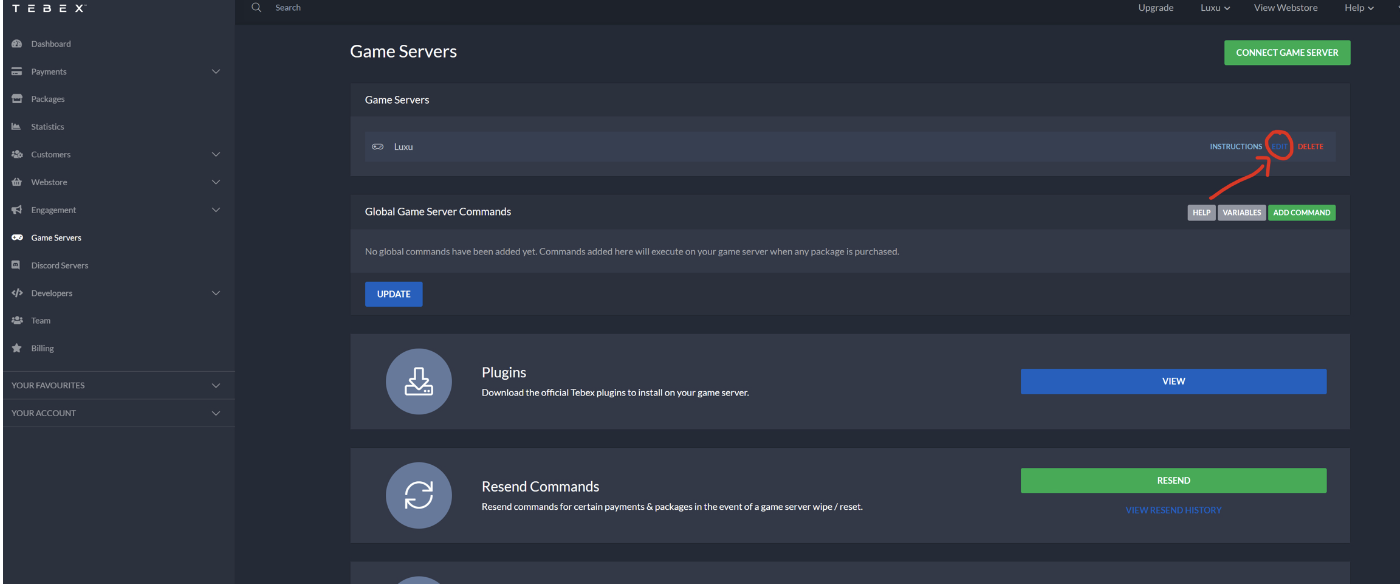This screenshot has height=584, width=1400.
Task: Open Instructions for the Luxu server
Action: (x=1236, y=147)
